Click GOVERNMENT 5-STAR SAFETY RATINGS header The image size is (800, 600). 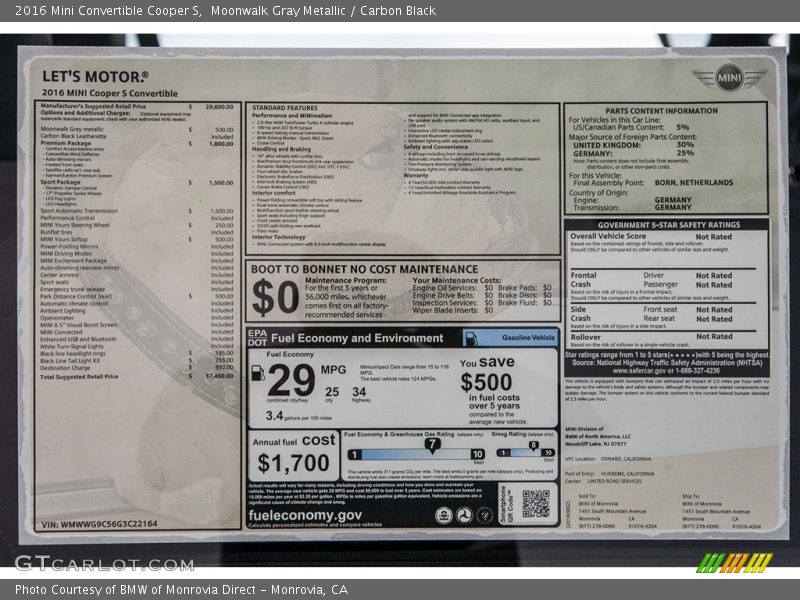(669, 225)
